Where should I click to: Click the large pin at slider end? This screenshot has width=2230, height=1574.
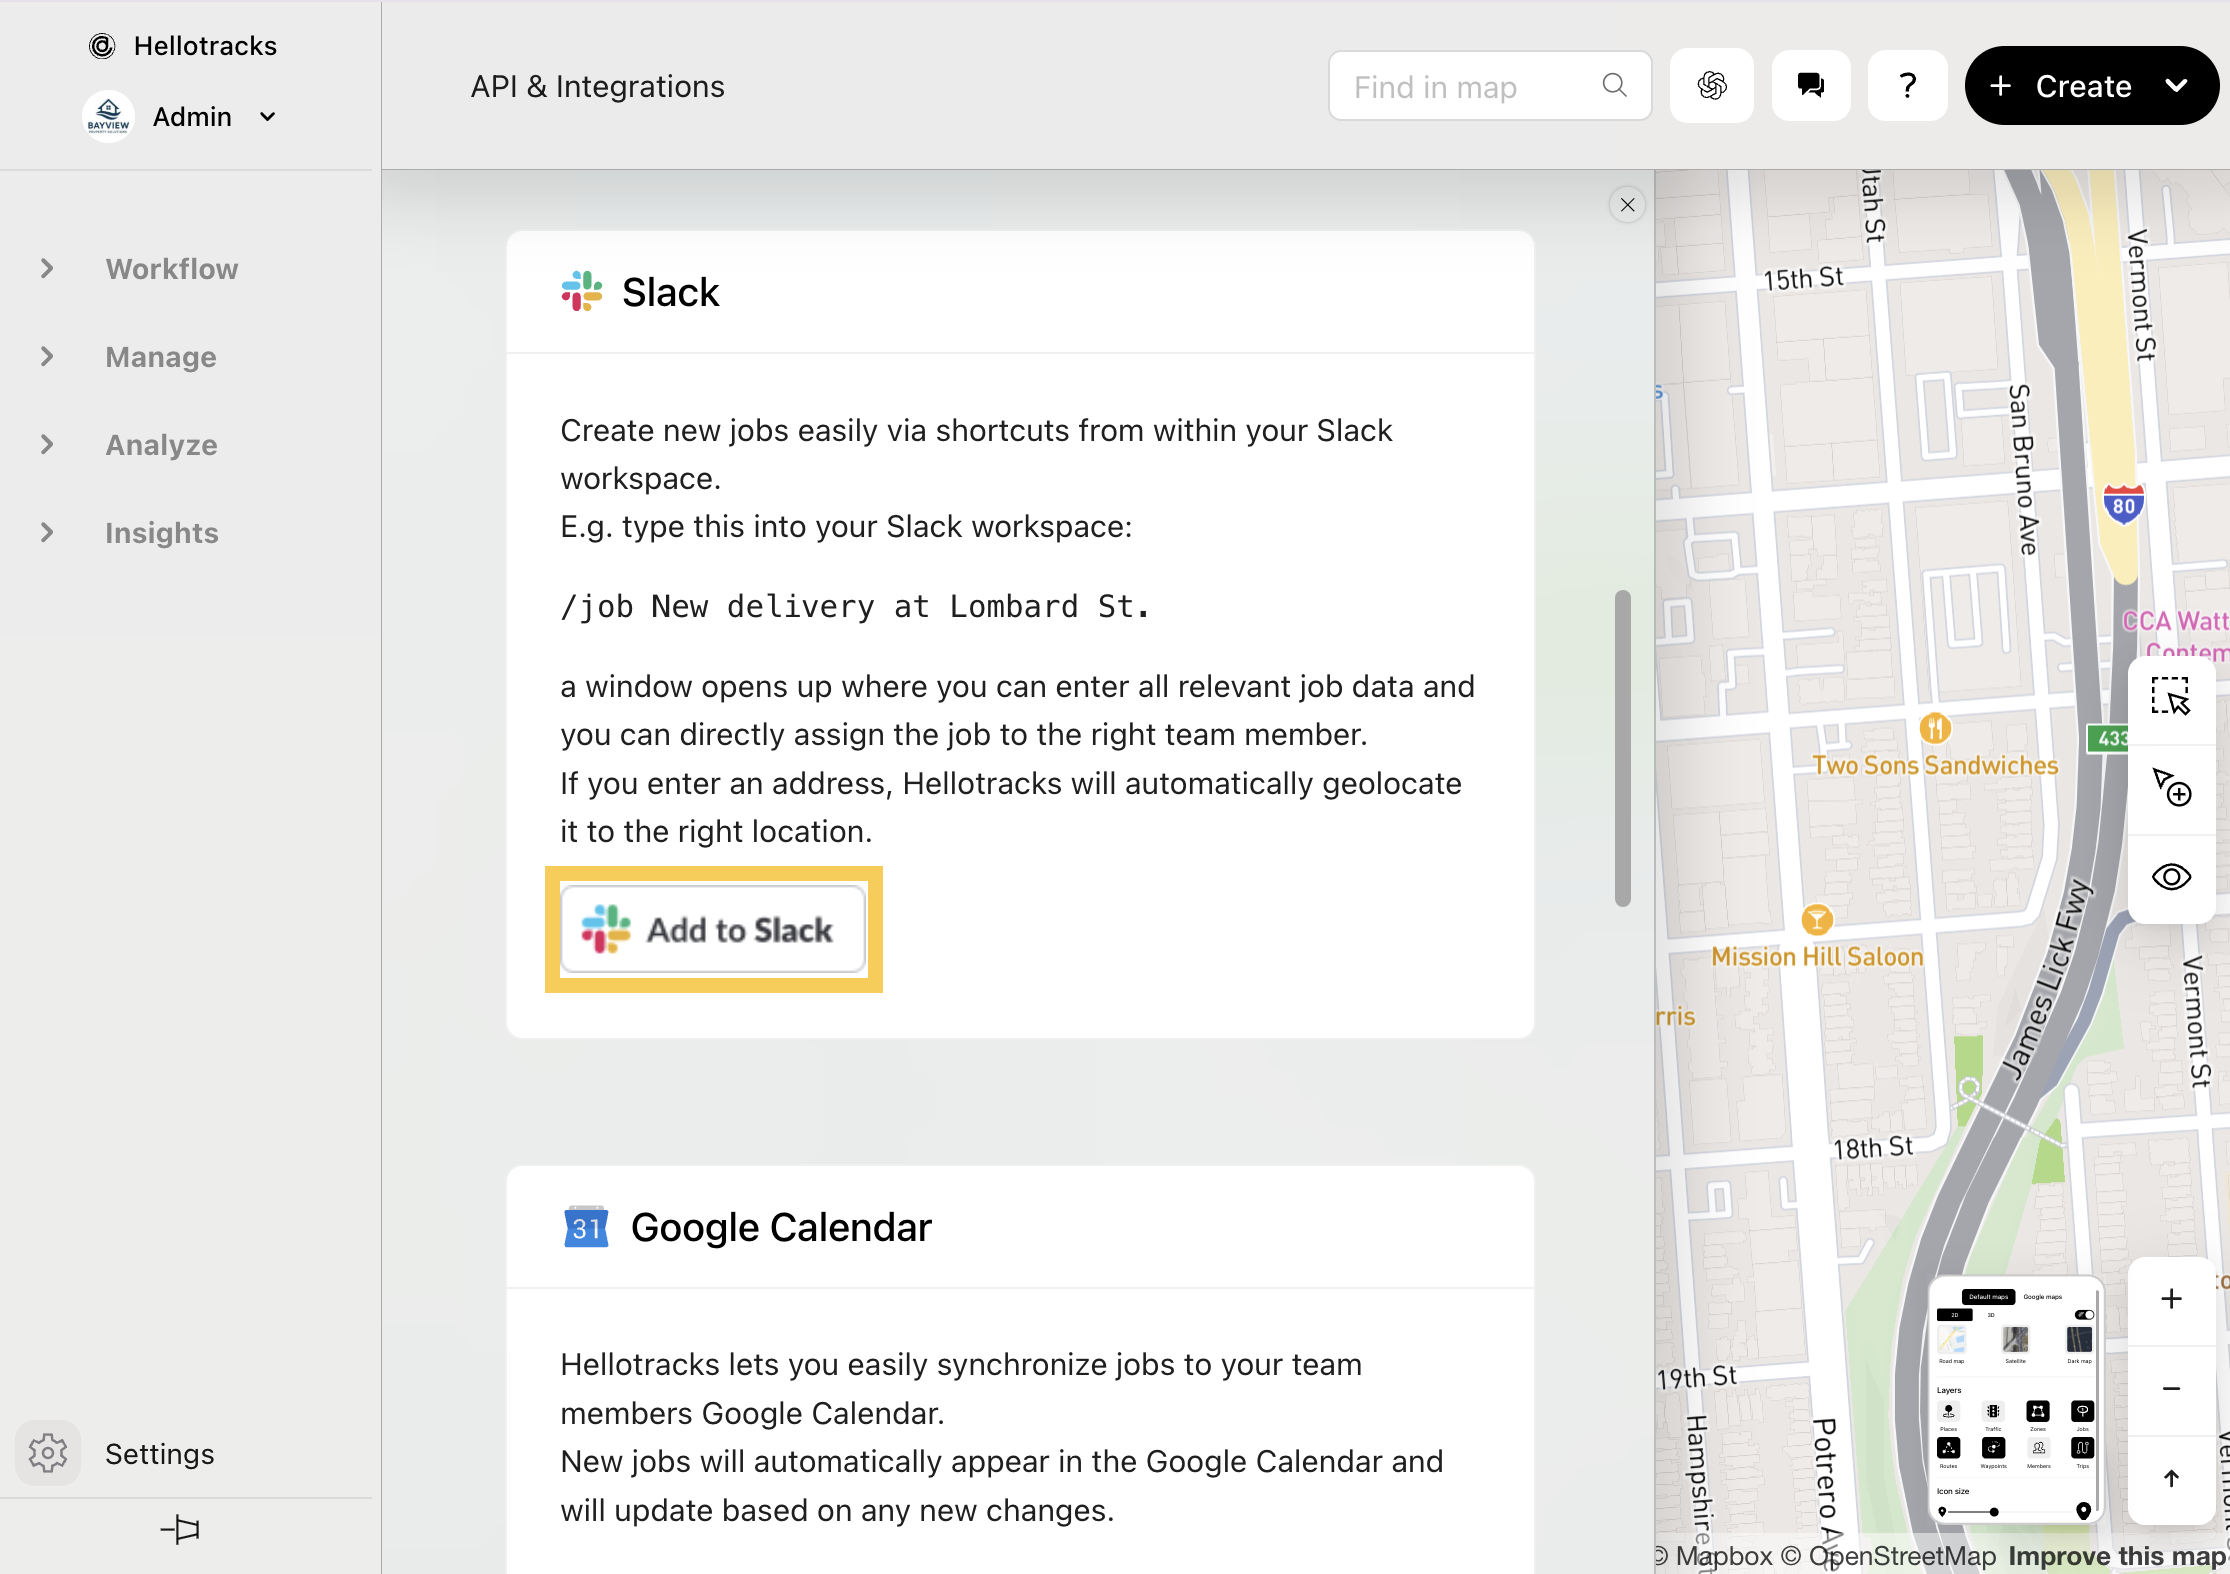tap(2083, 1510)
